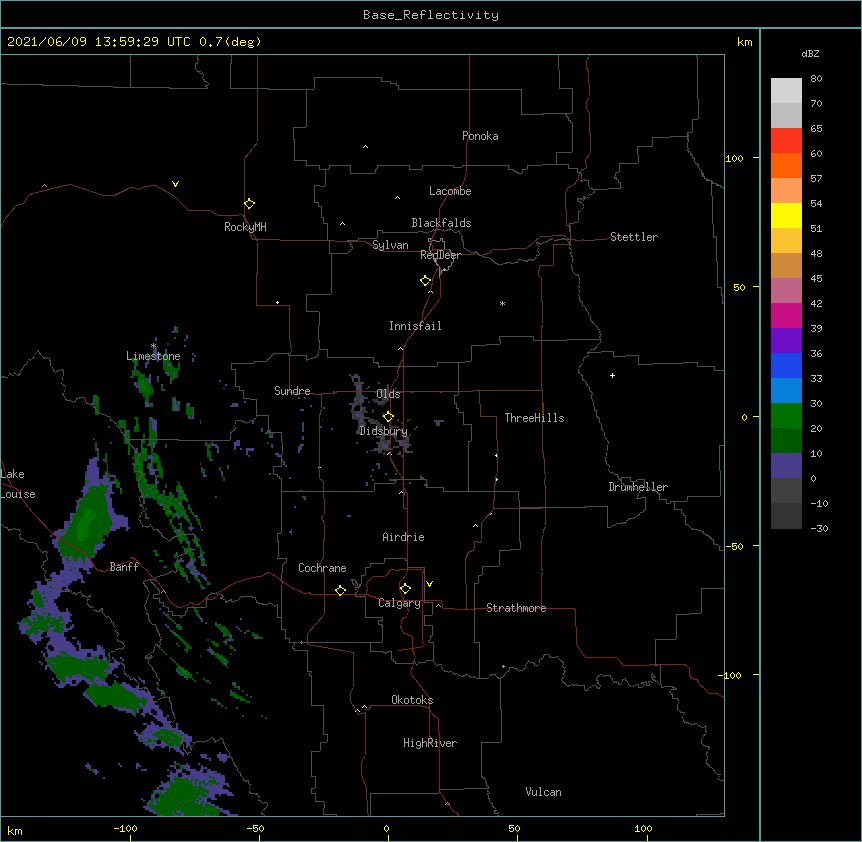Click the Limestone label

click(153, 356)
